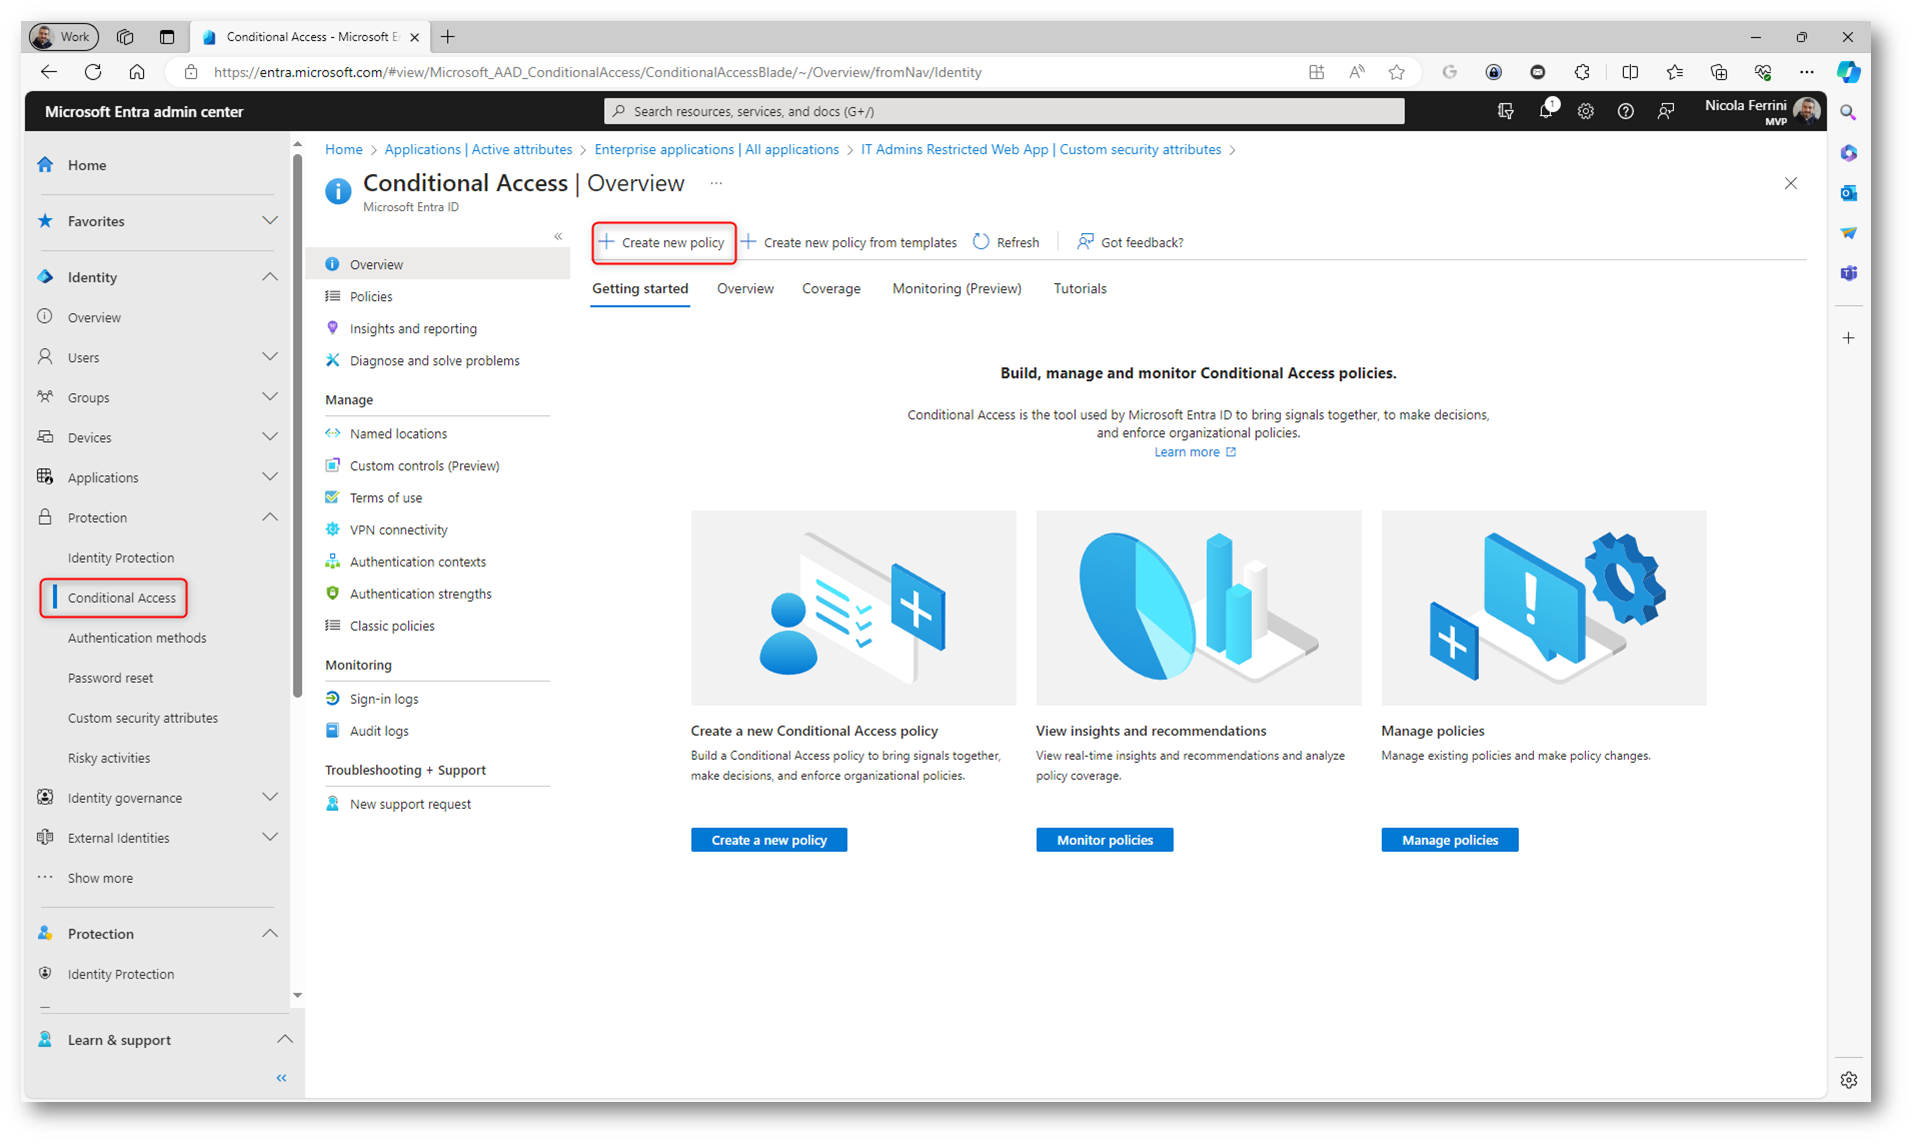Open Edge settings and more menu

click(x=1807, y=72)
